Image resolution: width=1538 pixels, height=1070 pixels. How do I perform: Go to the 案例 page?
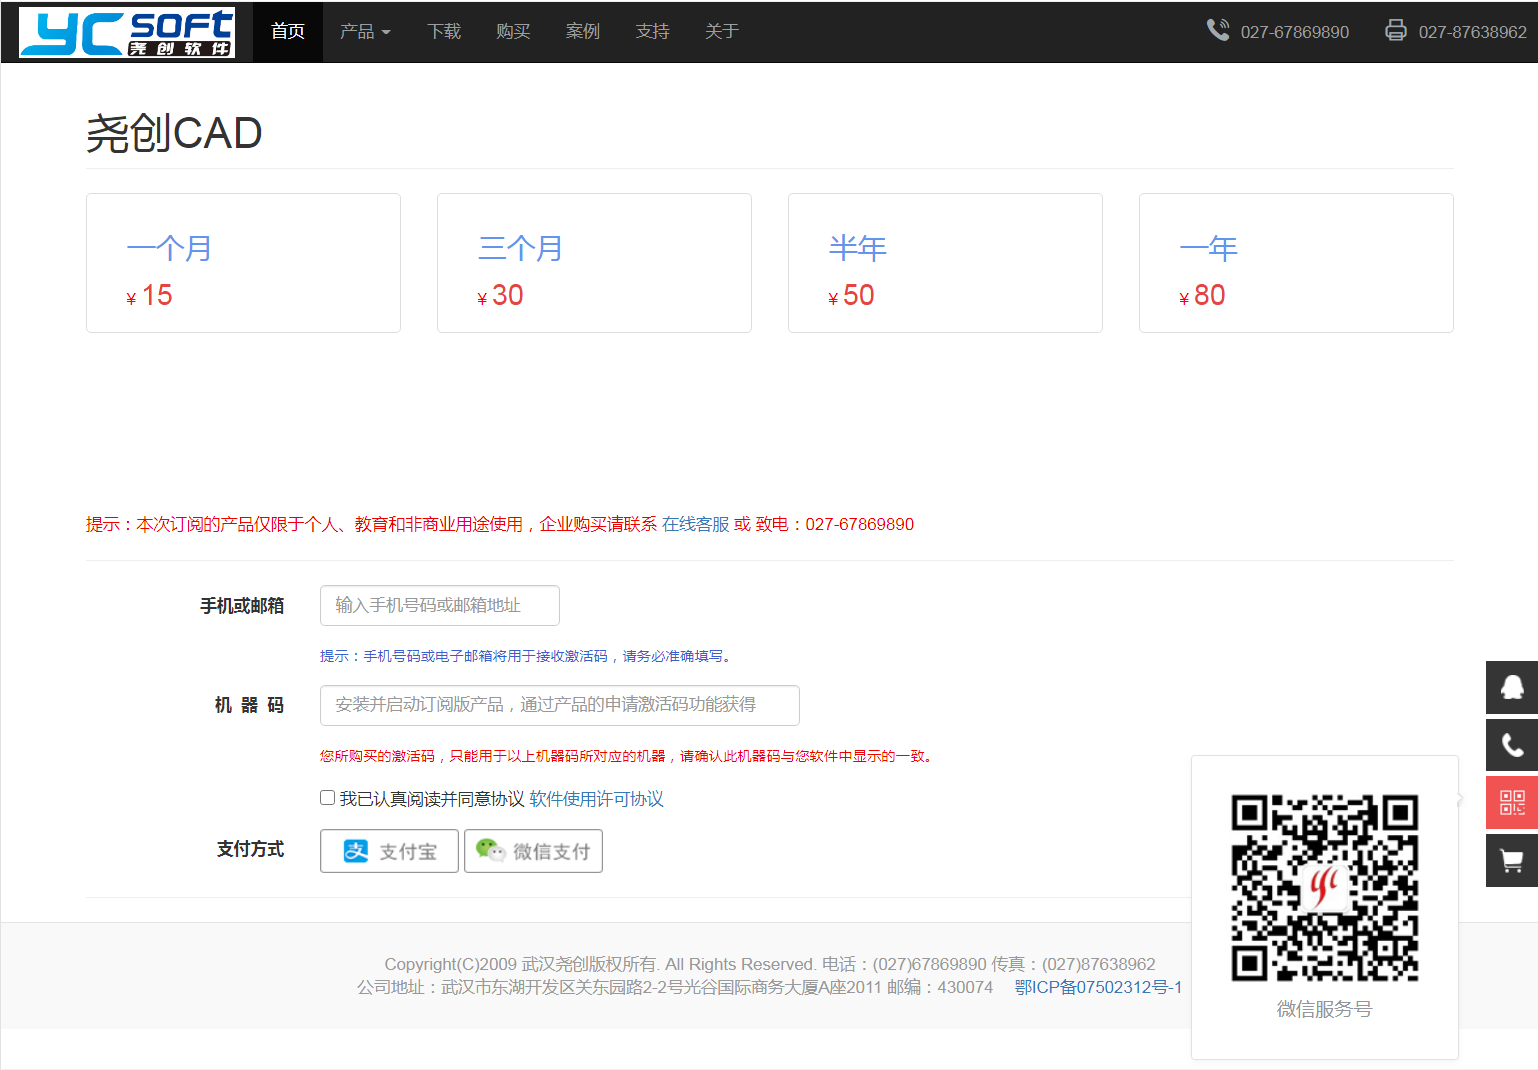582,32
